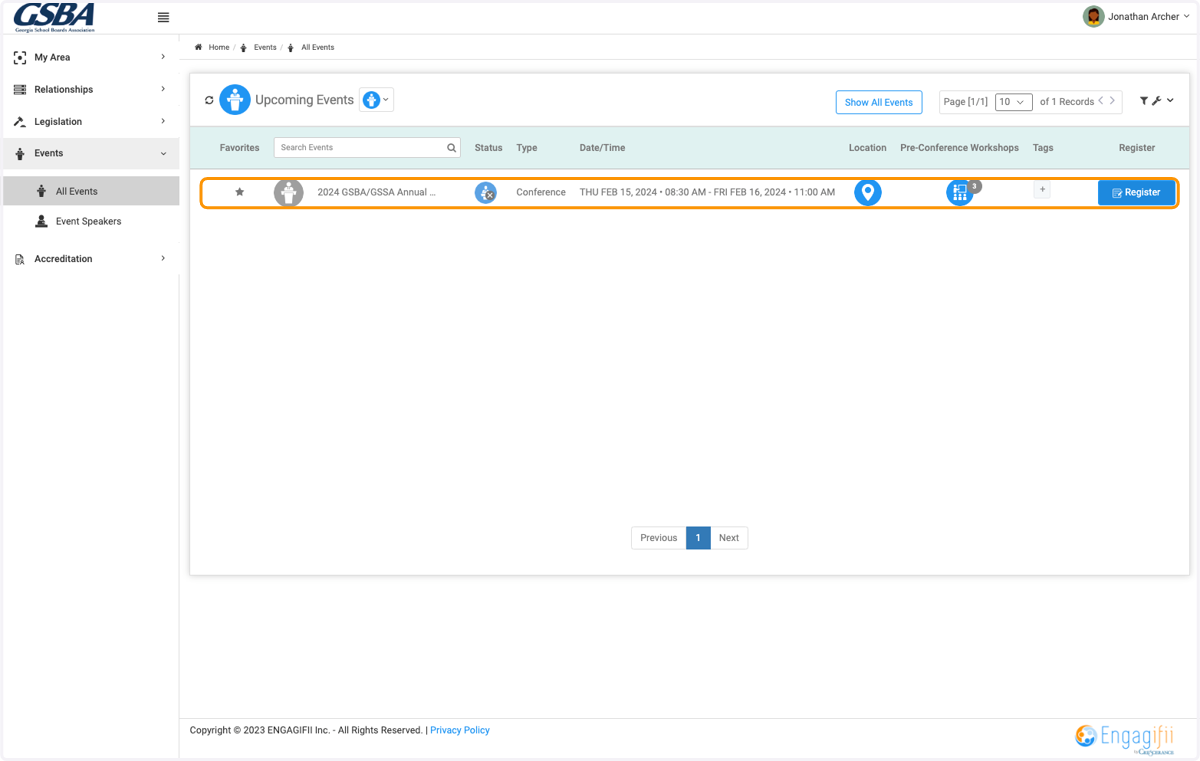Click the 2024 GSBA/GSSA event thumbnail
Image resolution: width=1200 pixels, height=761 pixels.
288,192
